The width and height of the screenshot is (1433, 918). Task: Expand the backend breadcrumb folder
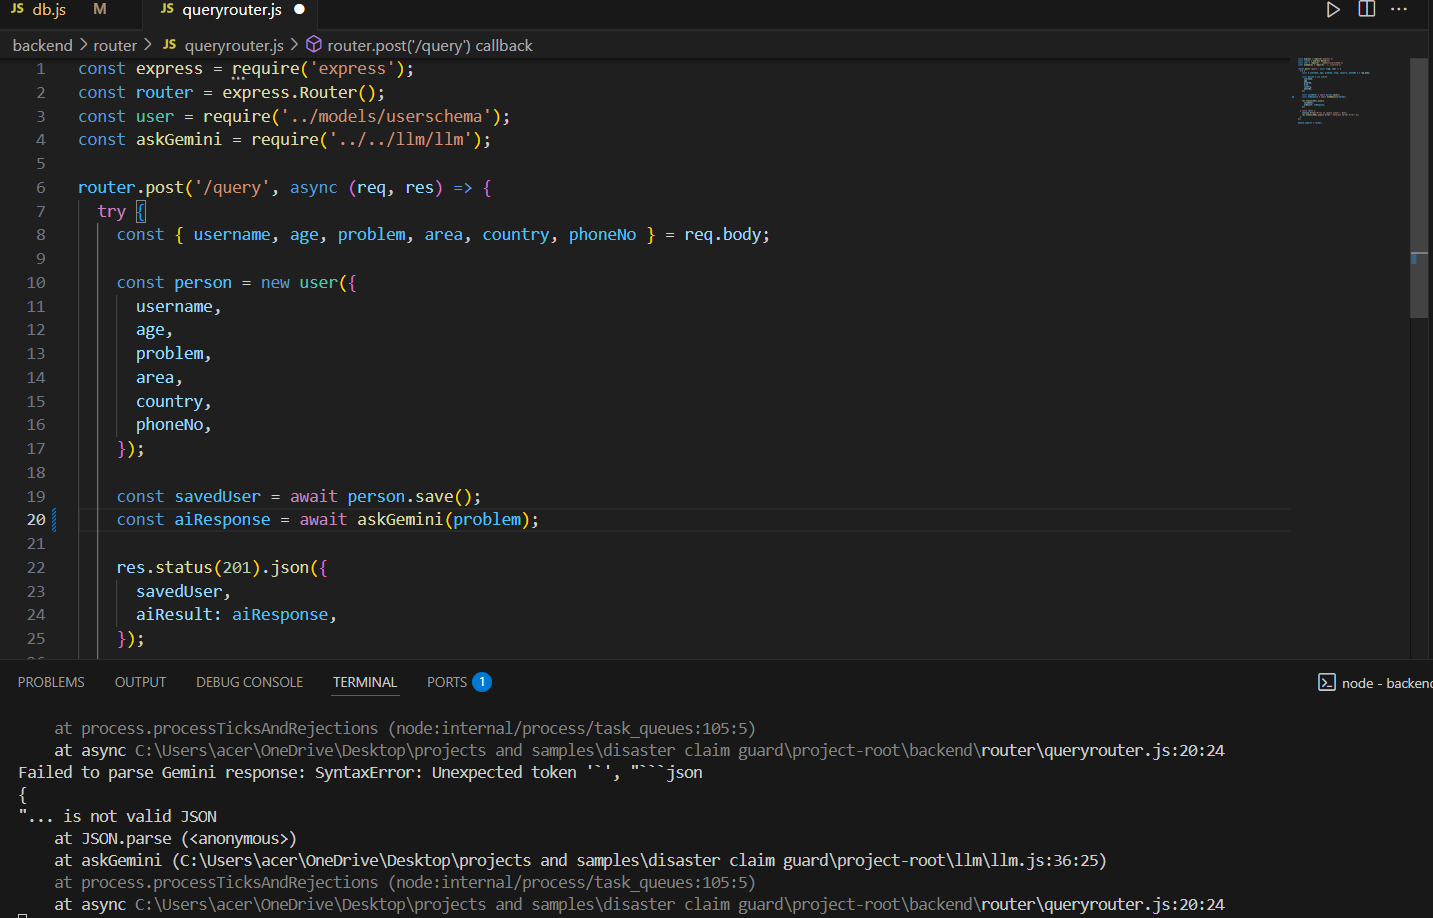point(43,45)
